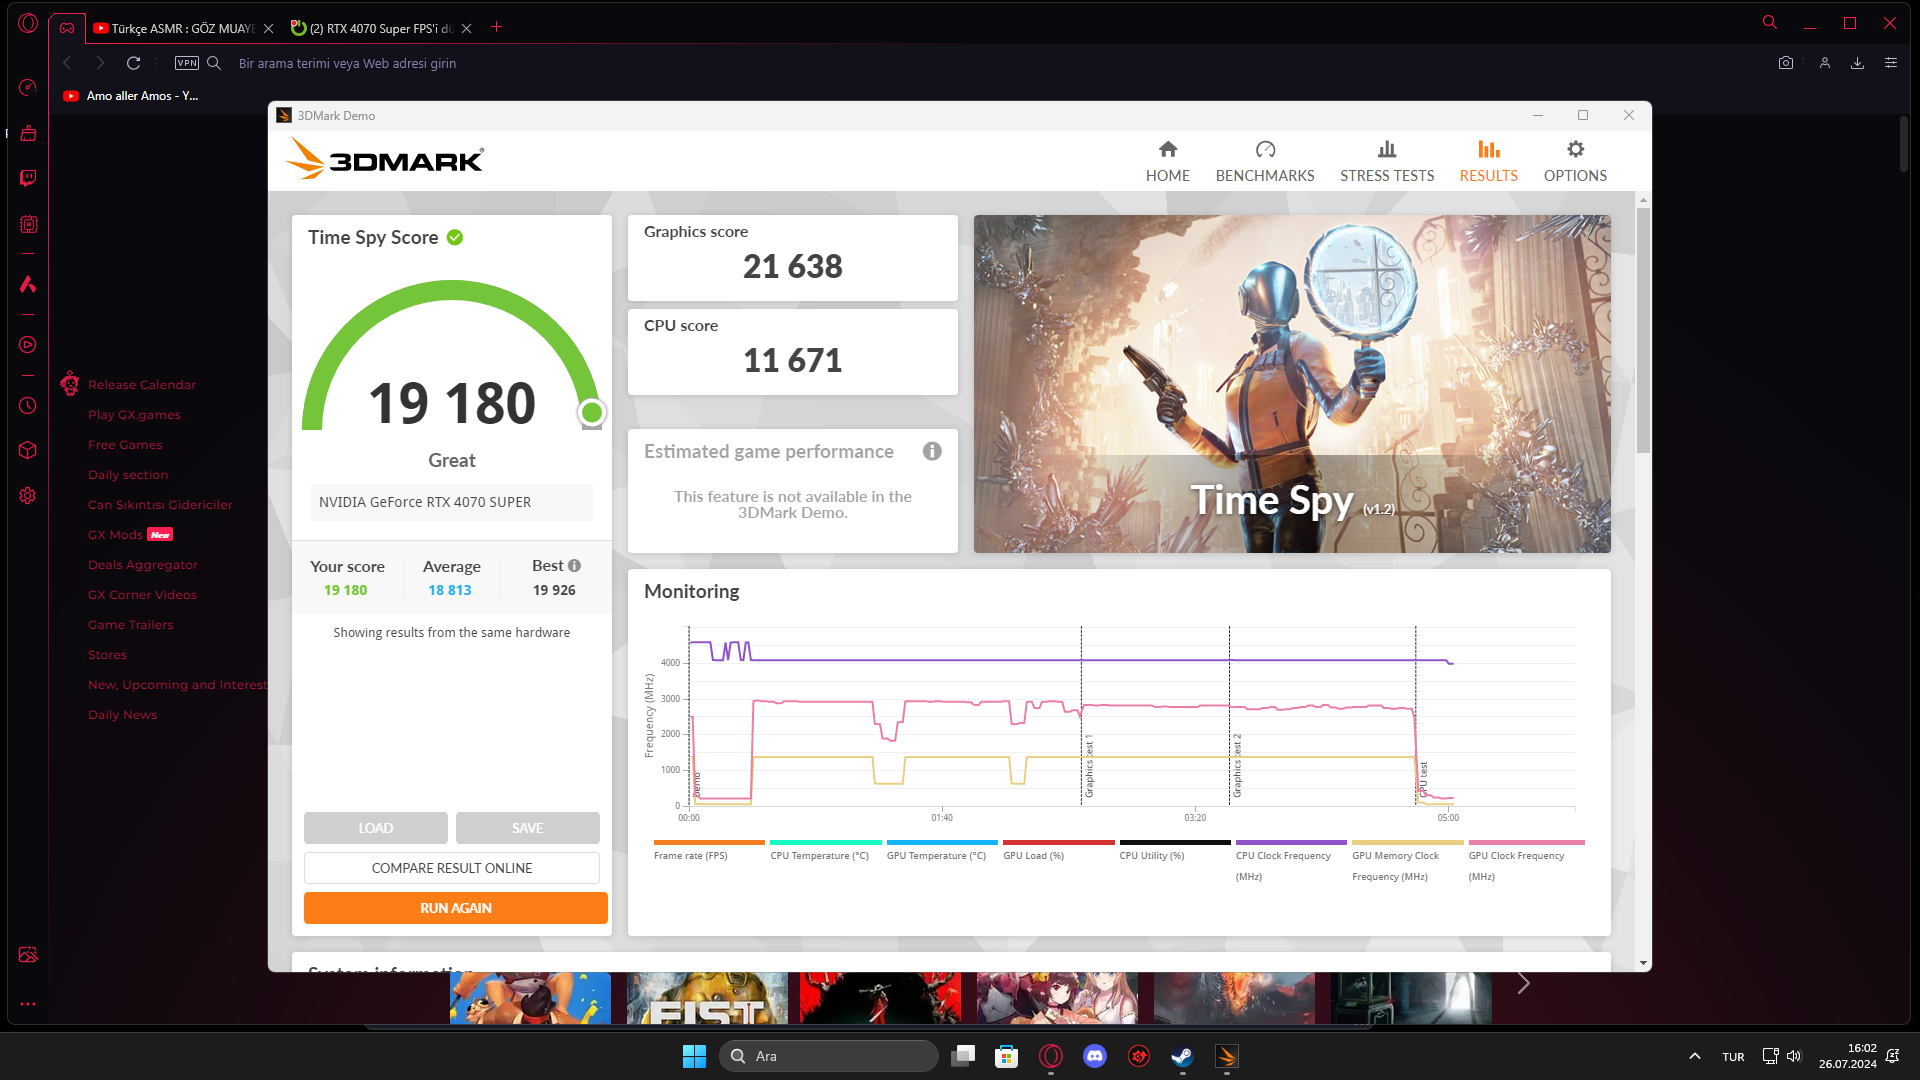
Task: Toggle the CPU Temperature legend entry
Action: point(819,855)
